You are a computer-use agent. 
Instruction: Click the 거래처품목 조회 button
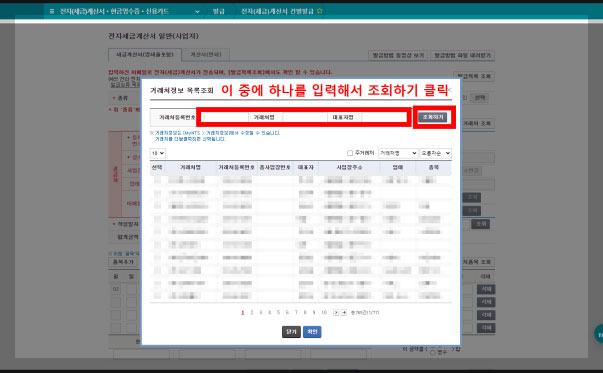[x=477, y=262]
